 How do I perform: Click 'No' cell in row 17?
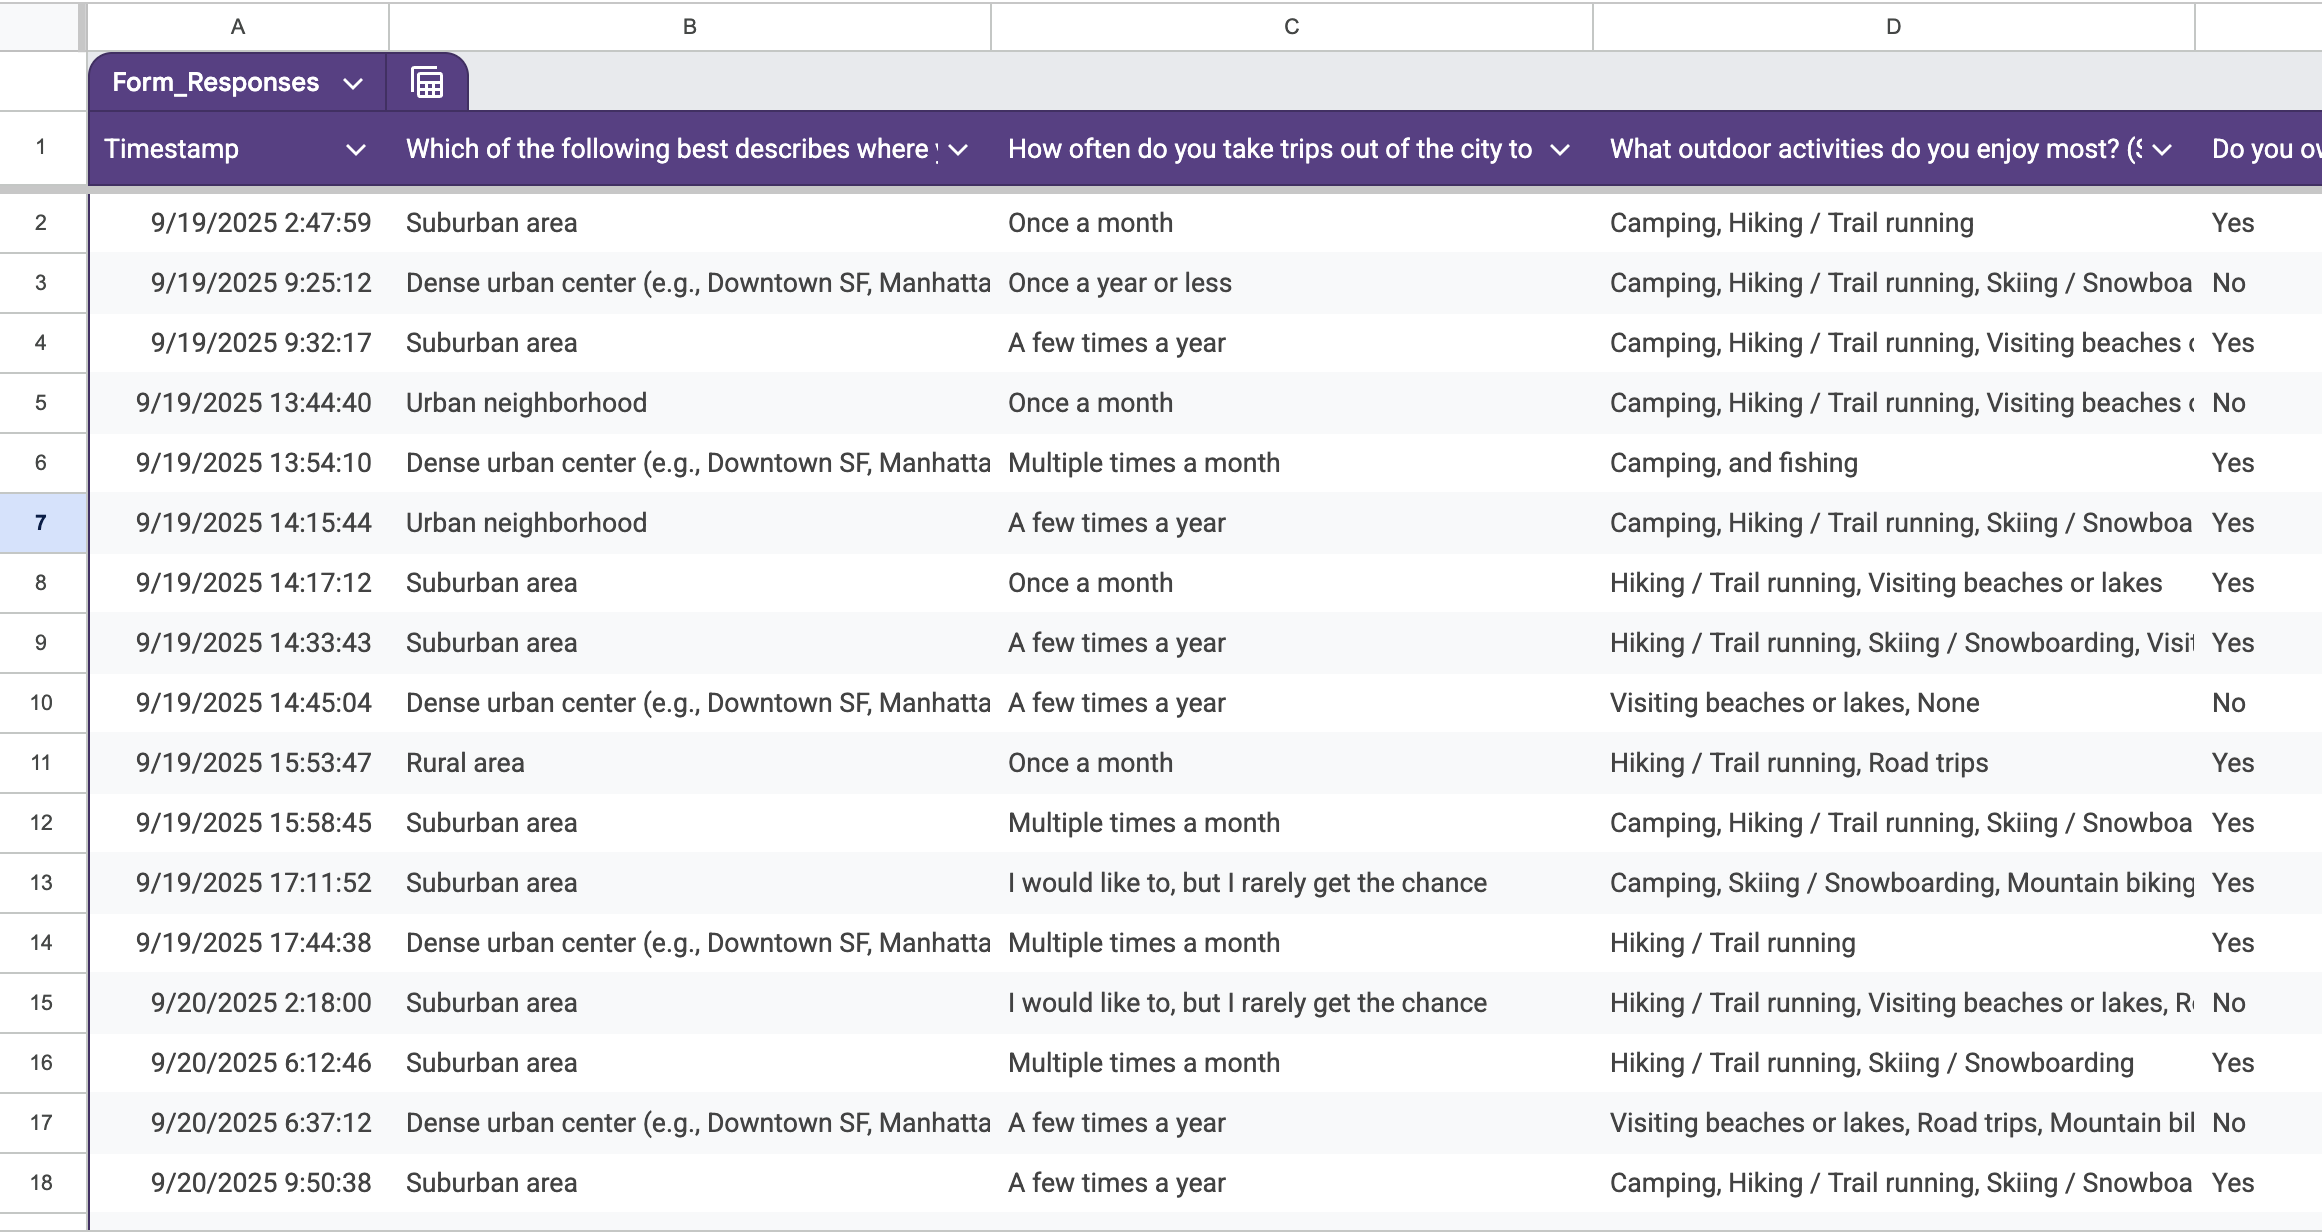point(2259,1123)
